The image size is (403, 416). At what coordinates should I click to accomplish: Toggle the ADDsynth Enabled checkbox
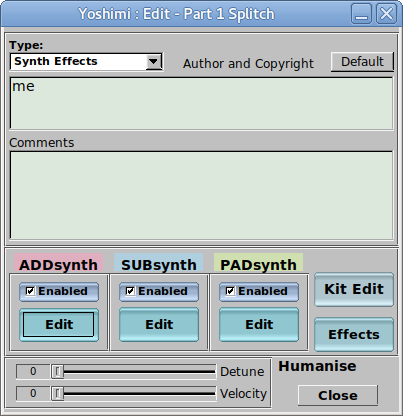click(30, 291)
